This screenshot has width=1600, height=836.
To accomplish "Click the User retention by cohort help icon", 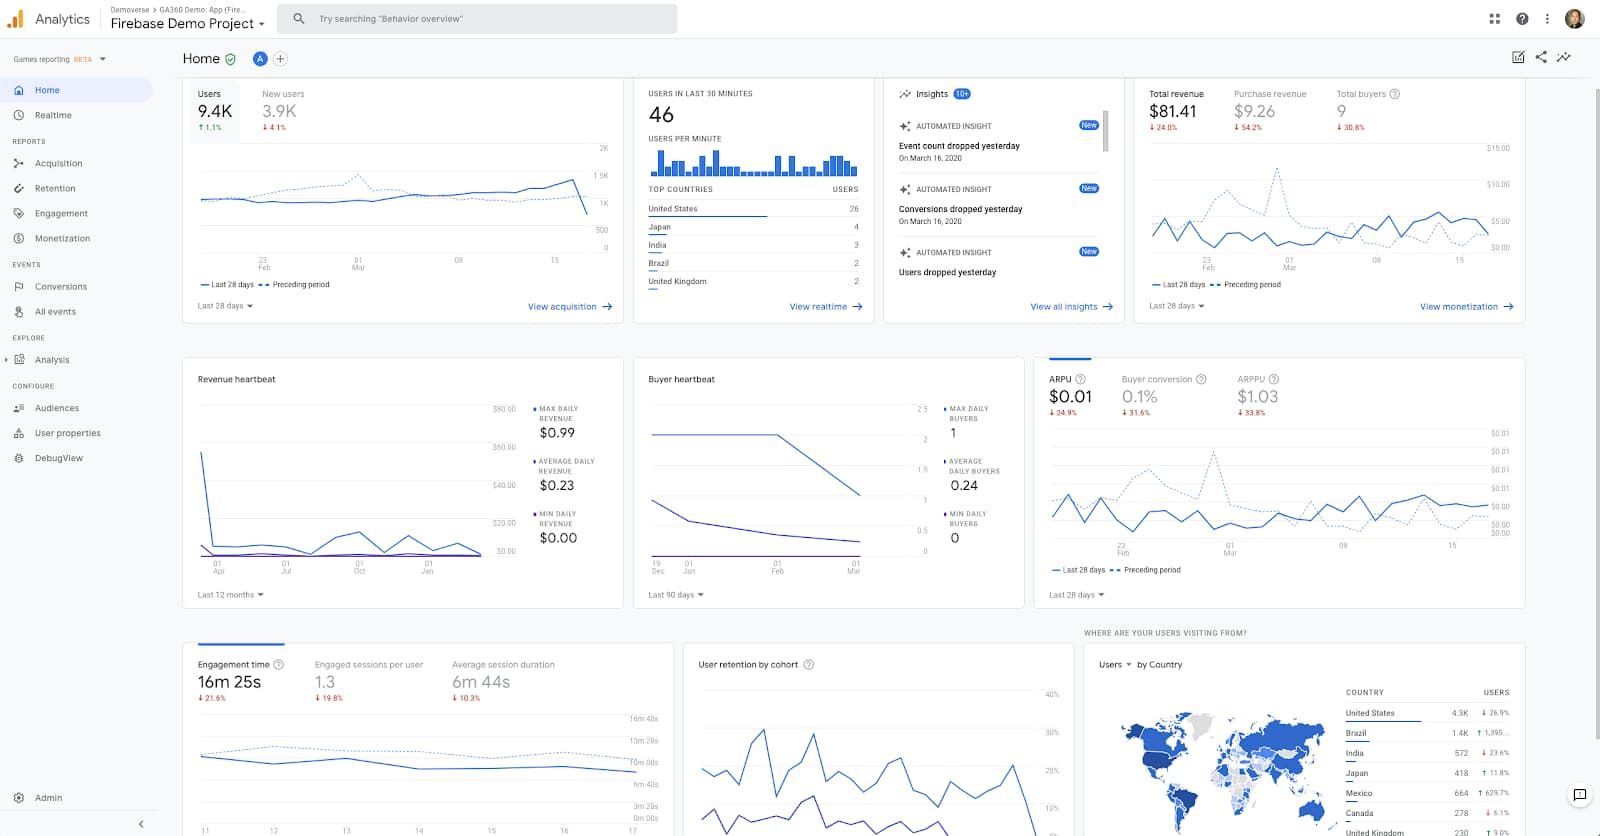I will (x=809, y=664).
